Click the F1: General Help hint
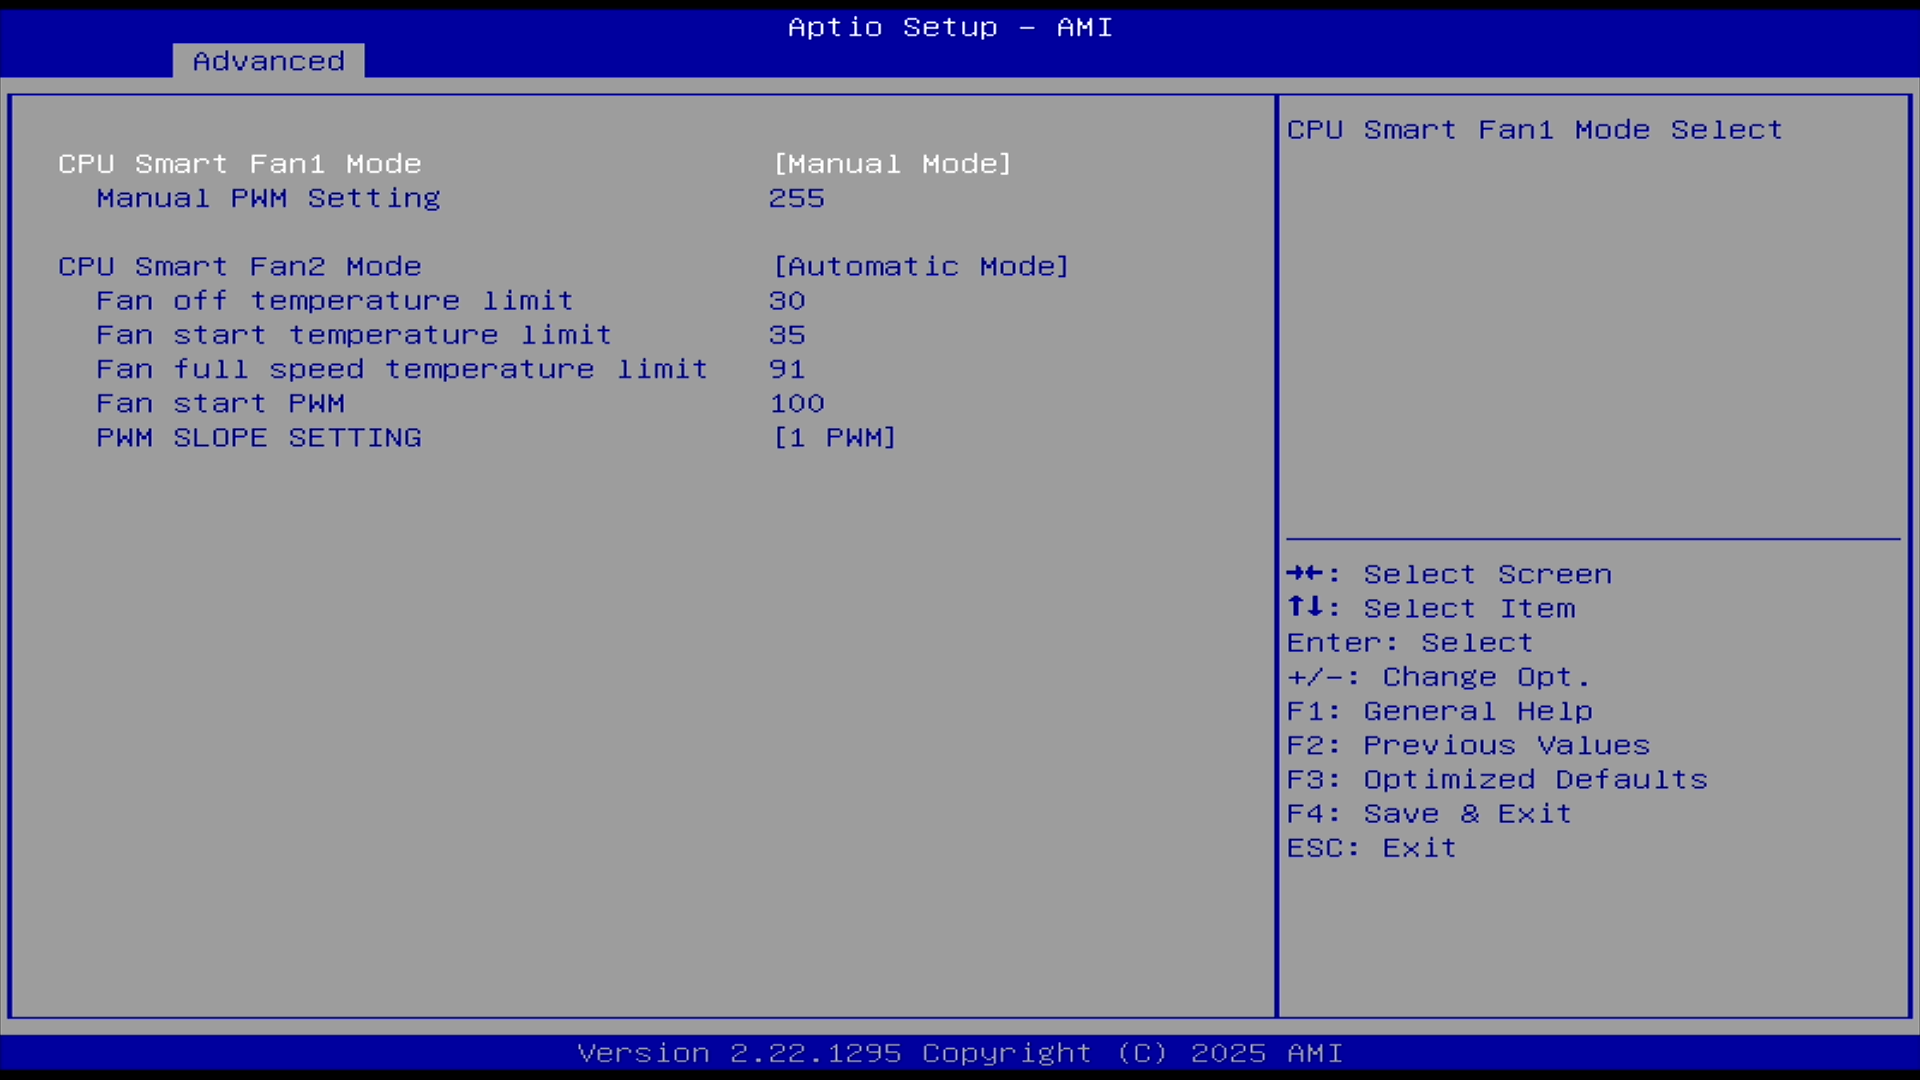The height and width of the screenshot is (1080, 1920). pos(1440,711)
